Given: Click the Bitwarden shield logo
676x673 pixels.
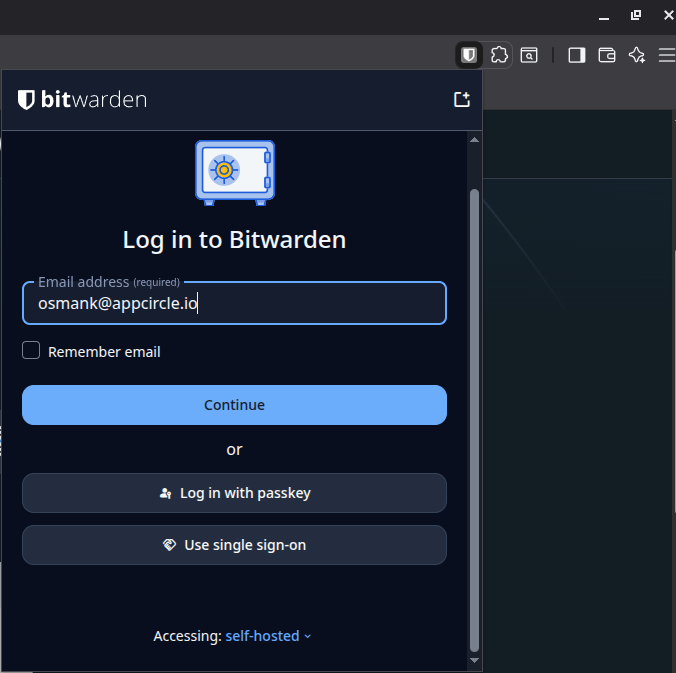Looking at the screenshot, I should click(26, 100).
